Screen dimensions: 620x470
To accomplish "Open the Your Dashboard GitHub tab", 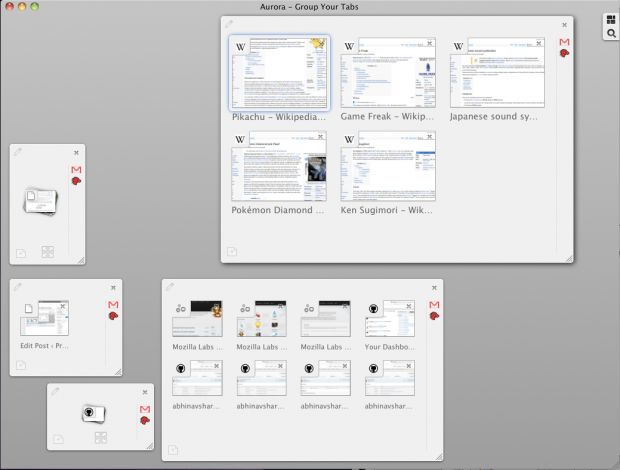I will pos(390,319).
